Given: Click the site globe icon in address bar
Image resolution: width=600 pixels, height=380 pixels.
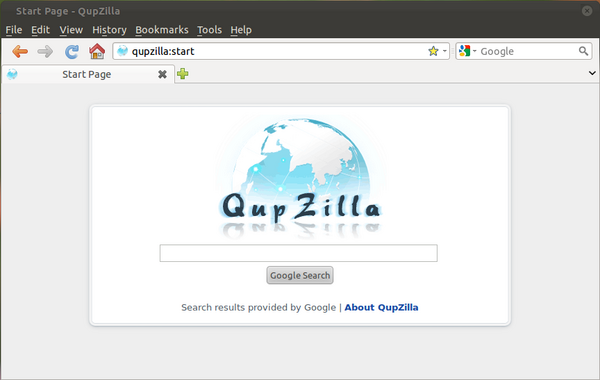Looking at the screenshot, I should click(x=122, y=51).
